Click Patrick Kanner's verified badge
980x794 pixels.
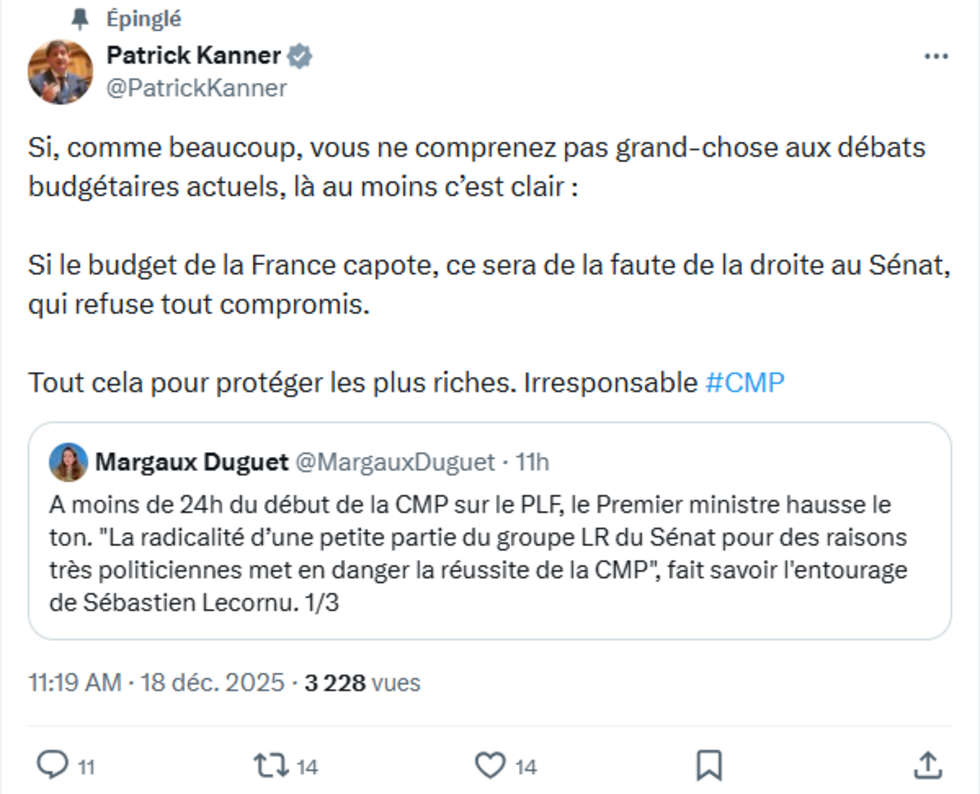299,56
